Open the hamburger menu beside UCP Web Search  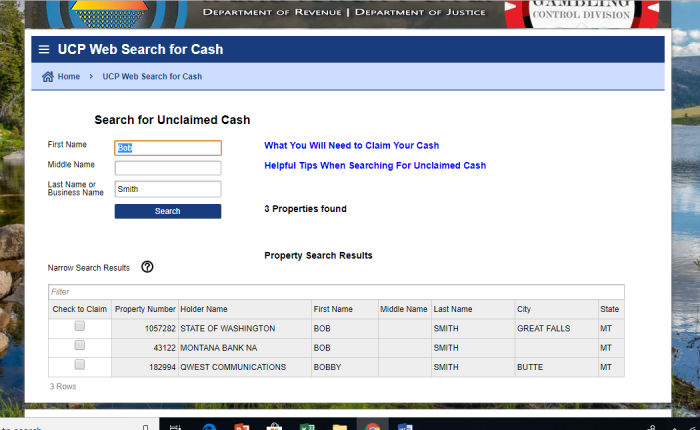coord(44,50)
